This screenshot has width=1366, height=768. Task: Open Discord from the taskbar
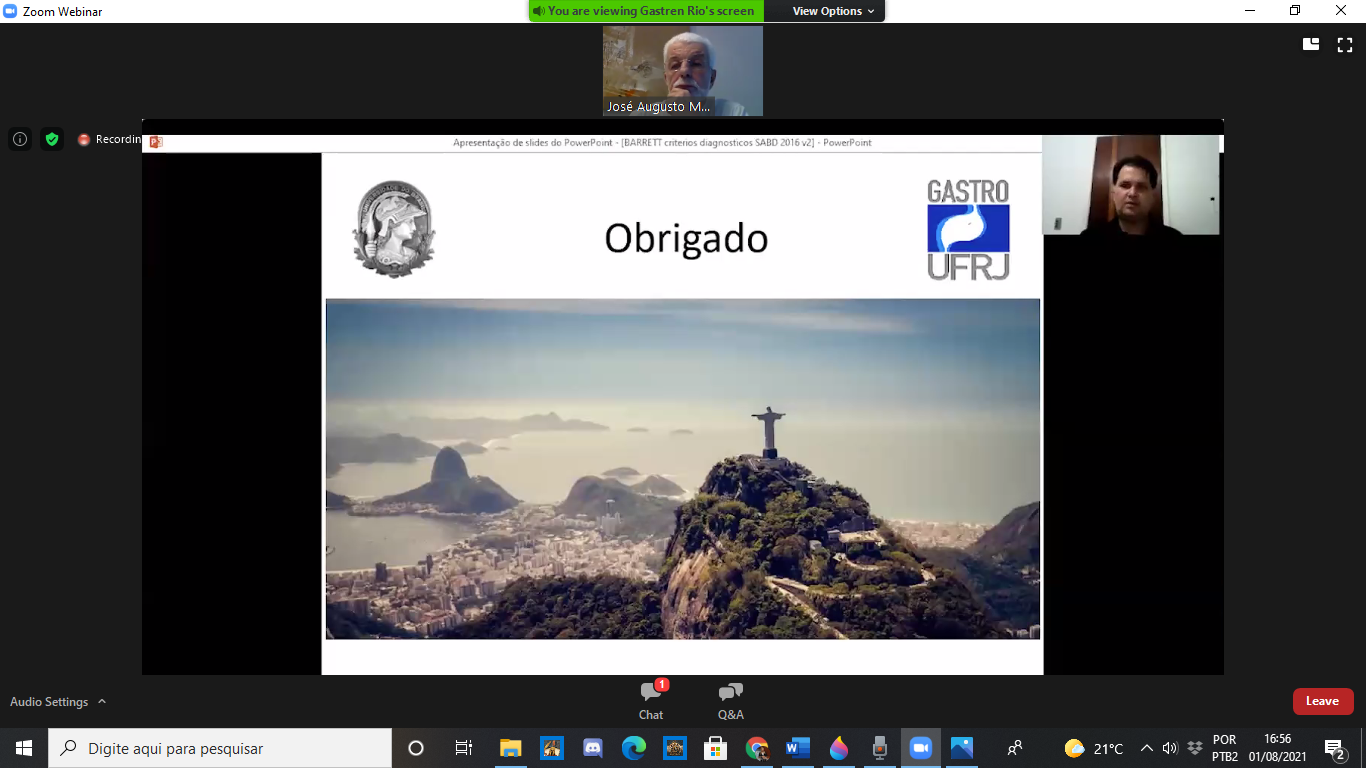point(593,748)
